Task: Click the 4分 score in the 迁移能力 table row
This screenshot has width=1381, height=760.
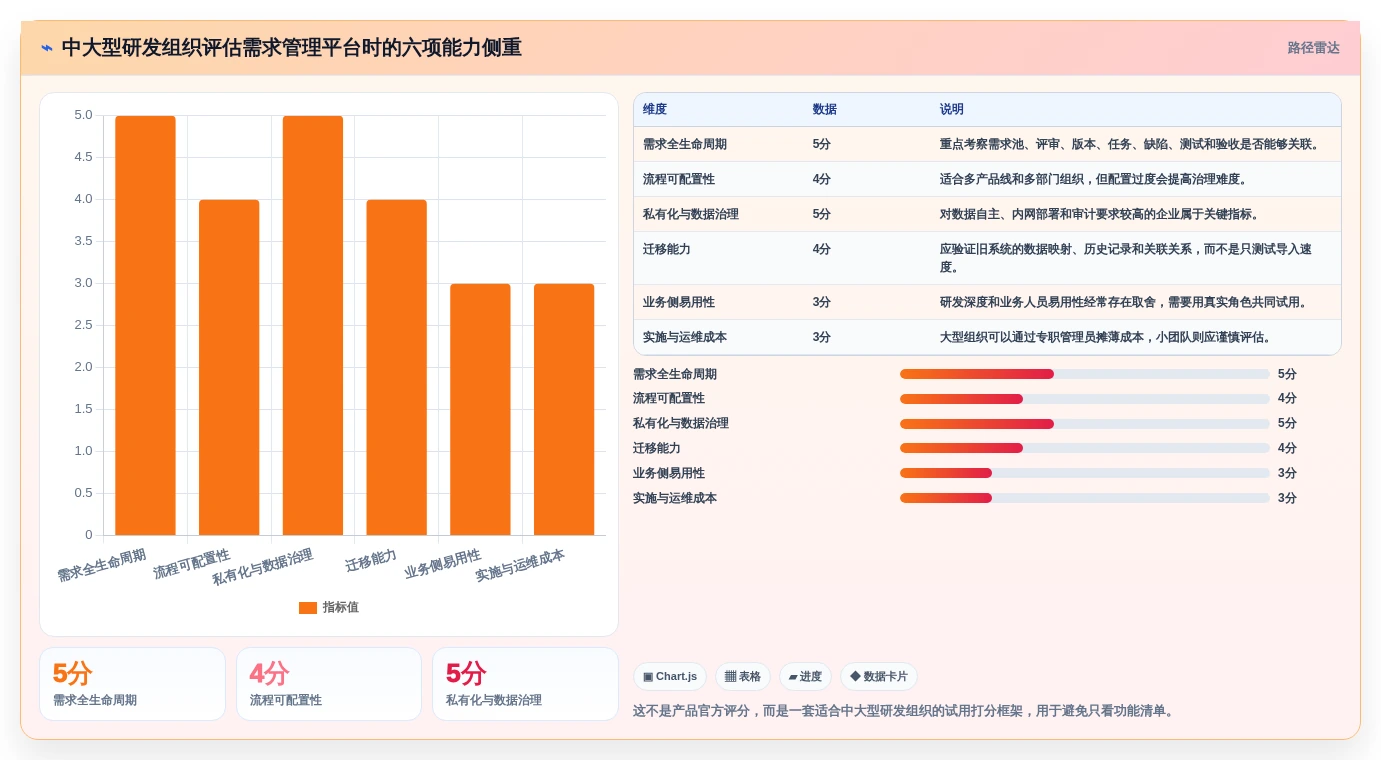Action: click(822, 249)
